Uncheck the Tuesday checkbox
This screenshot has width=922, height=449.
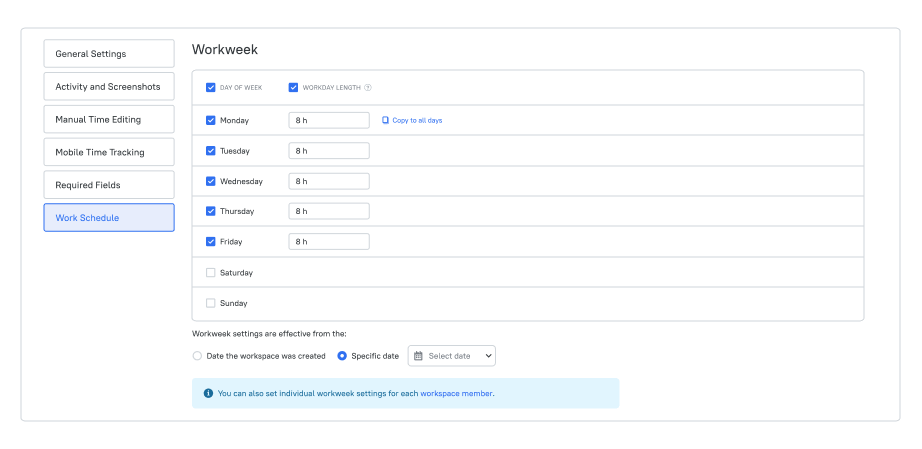(x=211, y=151)
